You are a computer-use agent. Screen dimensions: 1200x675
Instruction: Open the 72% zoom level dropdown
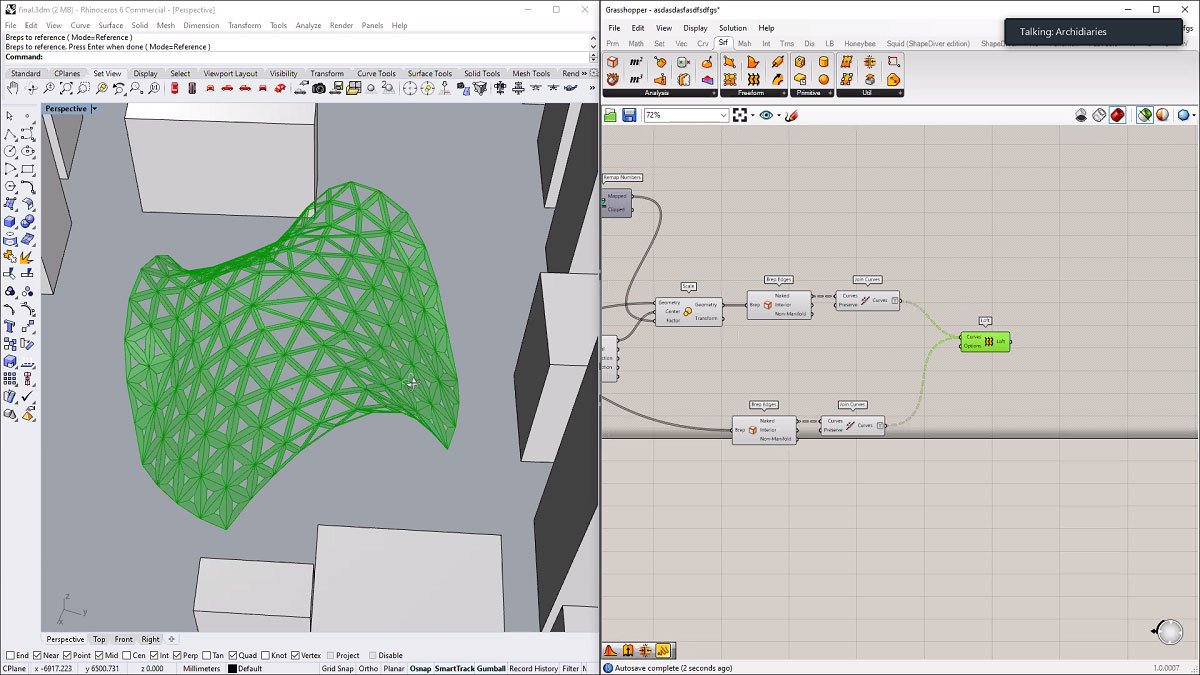(724, 116)
